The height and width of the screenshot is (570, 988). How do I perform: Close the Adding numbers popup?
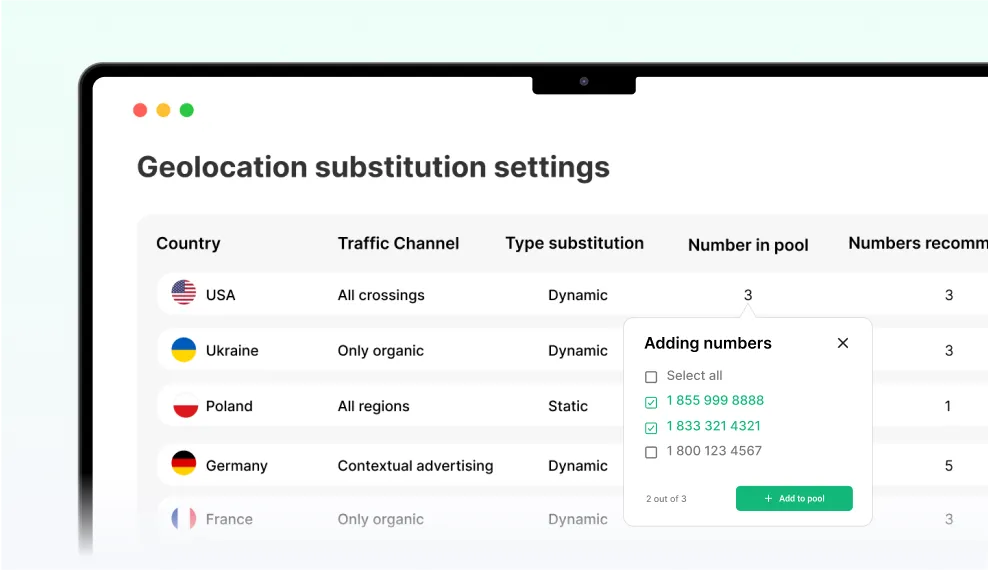coord(843,343)
